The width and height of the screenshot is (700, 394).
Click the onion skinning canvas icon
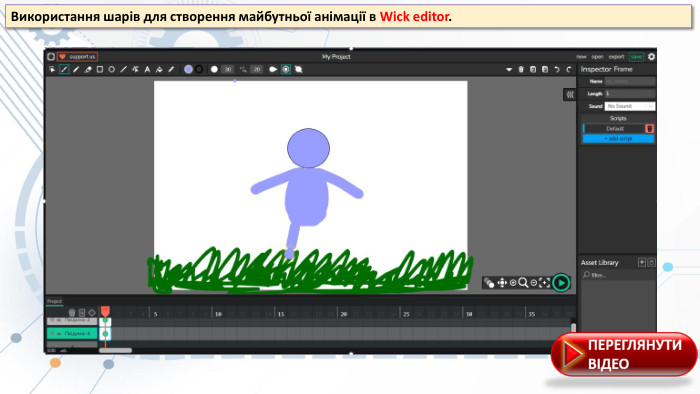pos(490,283)
